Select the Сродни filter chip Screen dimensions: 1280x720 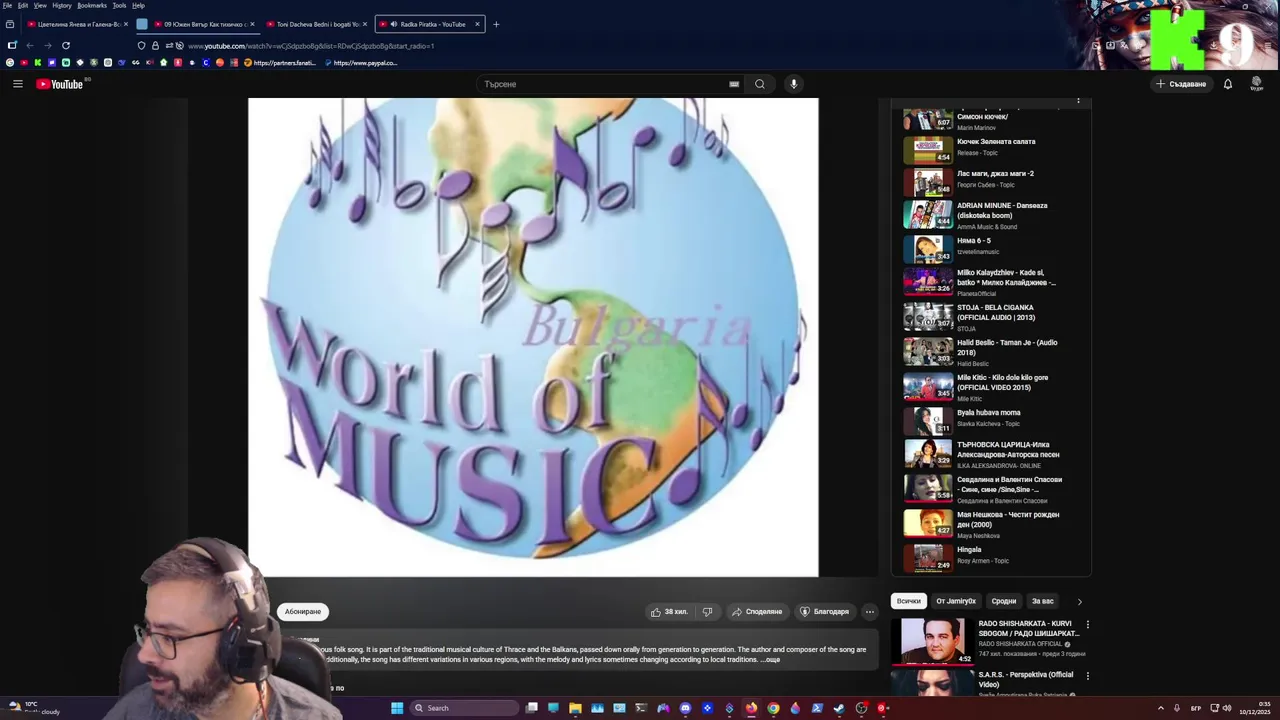1004,601
